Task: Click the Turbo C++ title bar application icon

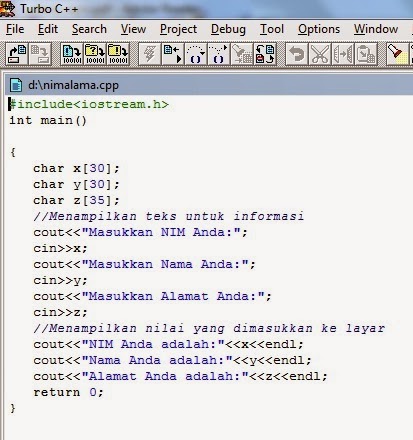Action: click(x=7, y=8)
